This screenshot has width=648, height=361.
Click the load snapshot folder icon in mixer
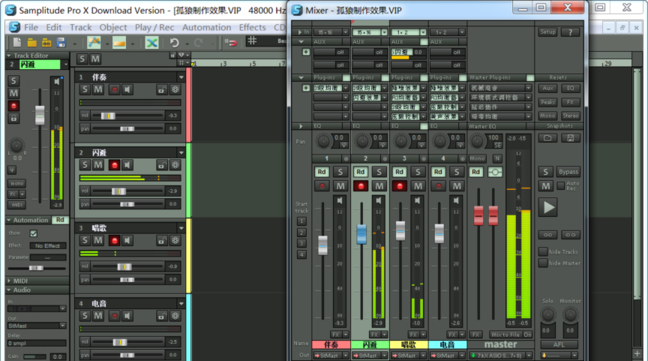(548, 138)
